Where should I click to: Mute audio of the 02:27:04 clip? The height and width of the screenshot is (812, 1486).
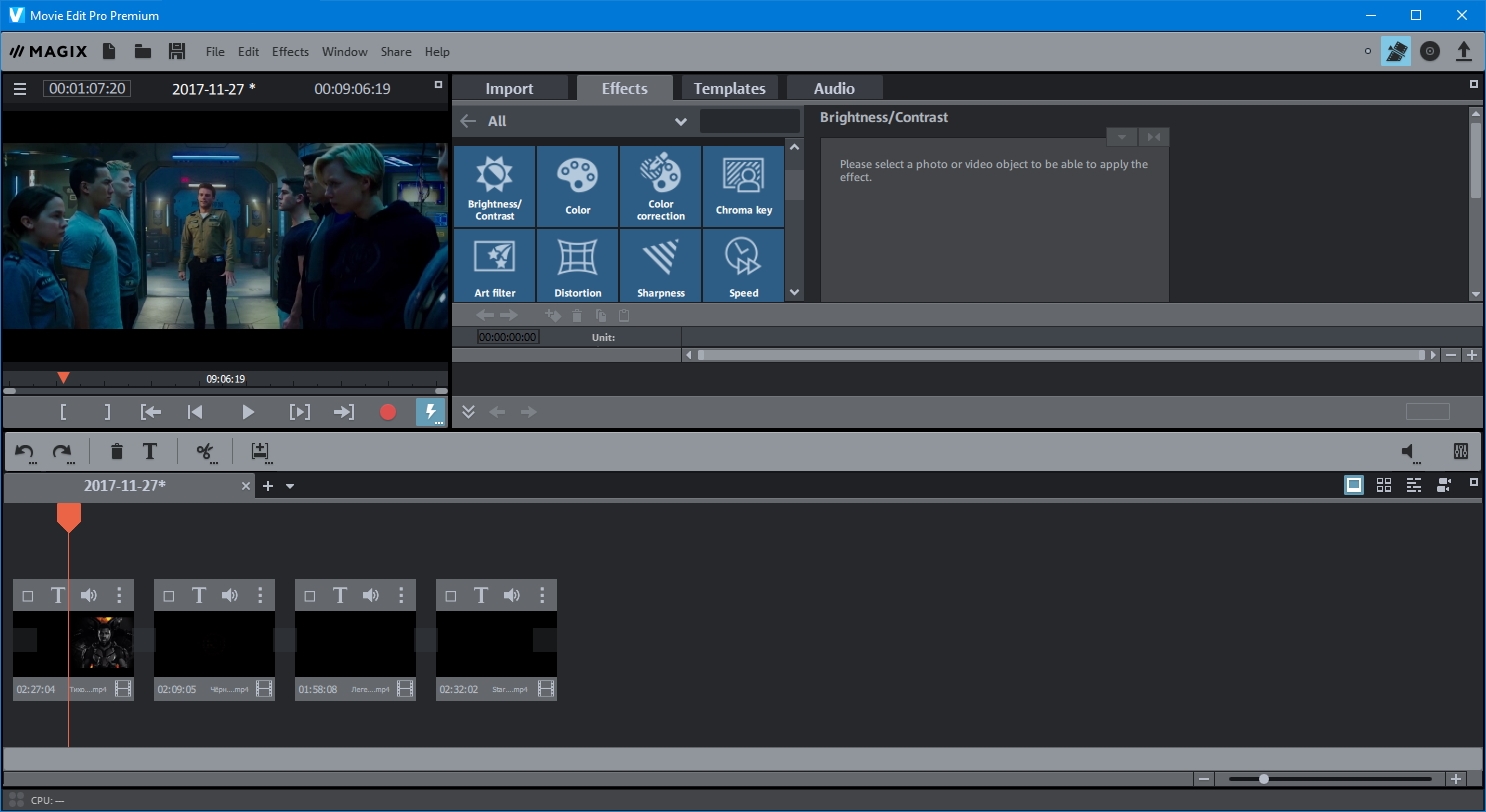89,596
